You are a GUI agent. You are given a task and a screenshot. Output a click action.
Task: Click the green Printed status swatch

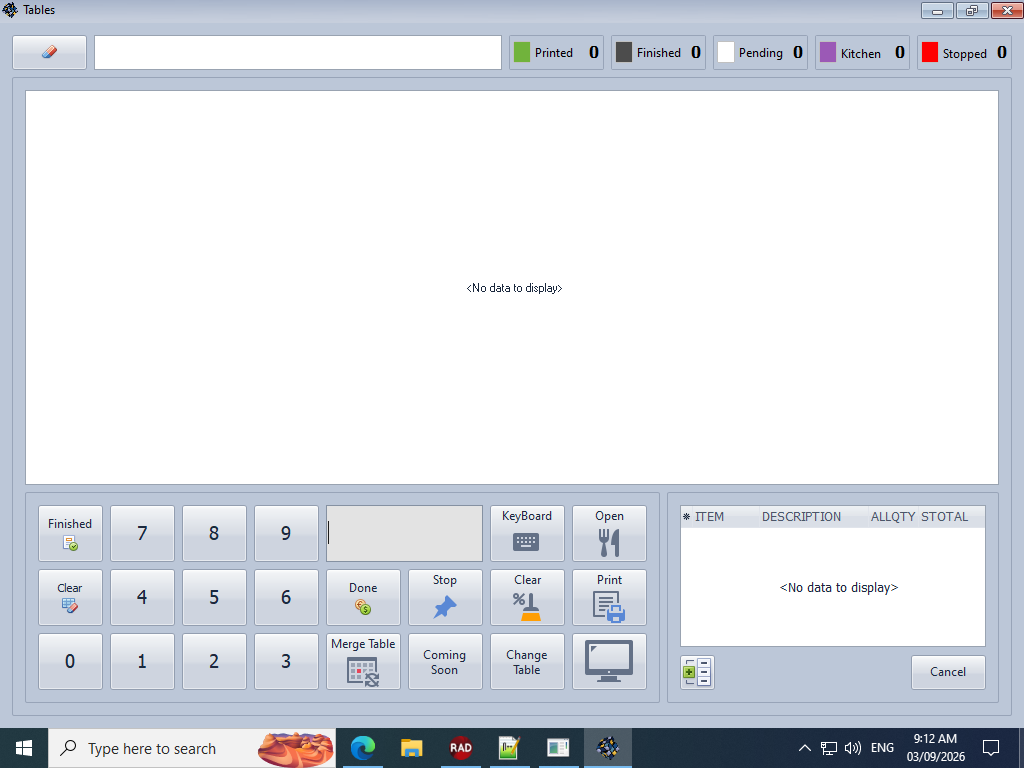(522, 52)
